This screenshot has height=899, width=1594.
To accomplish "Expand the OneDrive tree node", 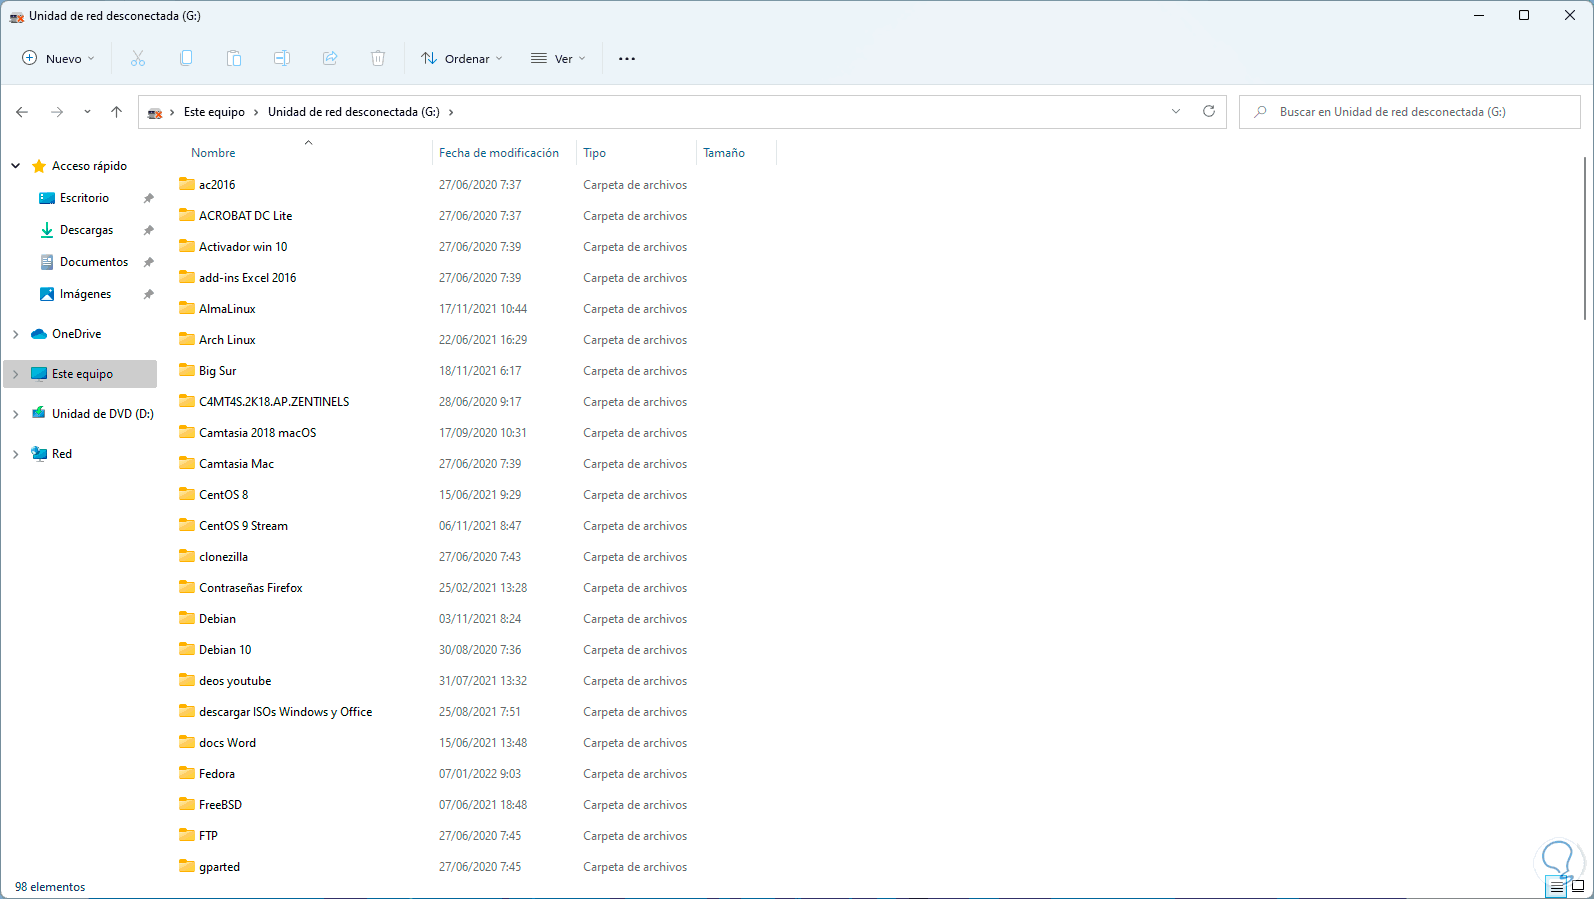I will click(16, 334).
